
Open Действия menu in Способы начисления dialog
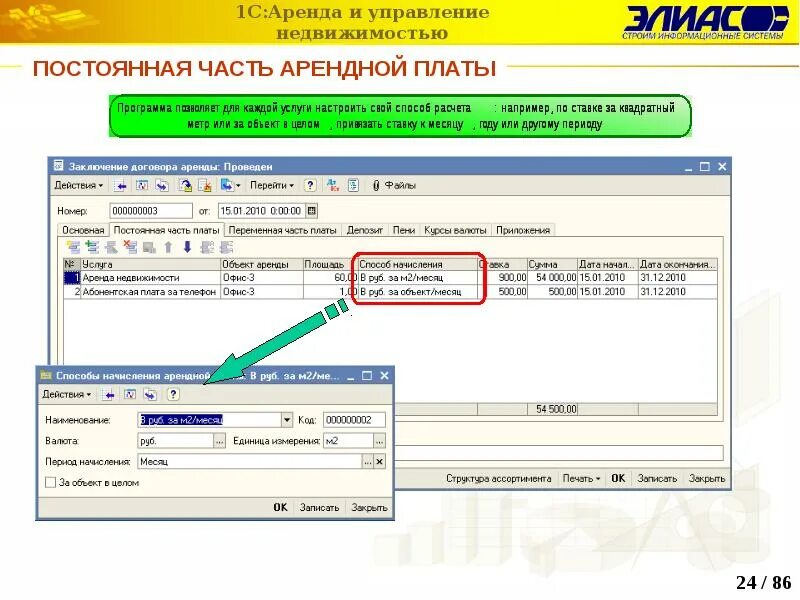(x=66, y=394)
